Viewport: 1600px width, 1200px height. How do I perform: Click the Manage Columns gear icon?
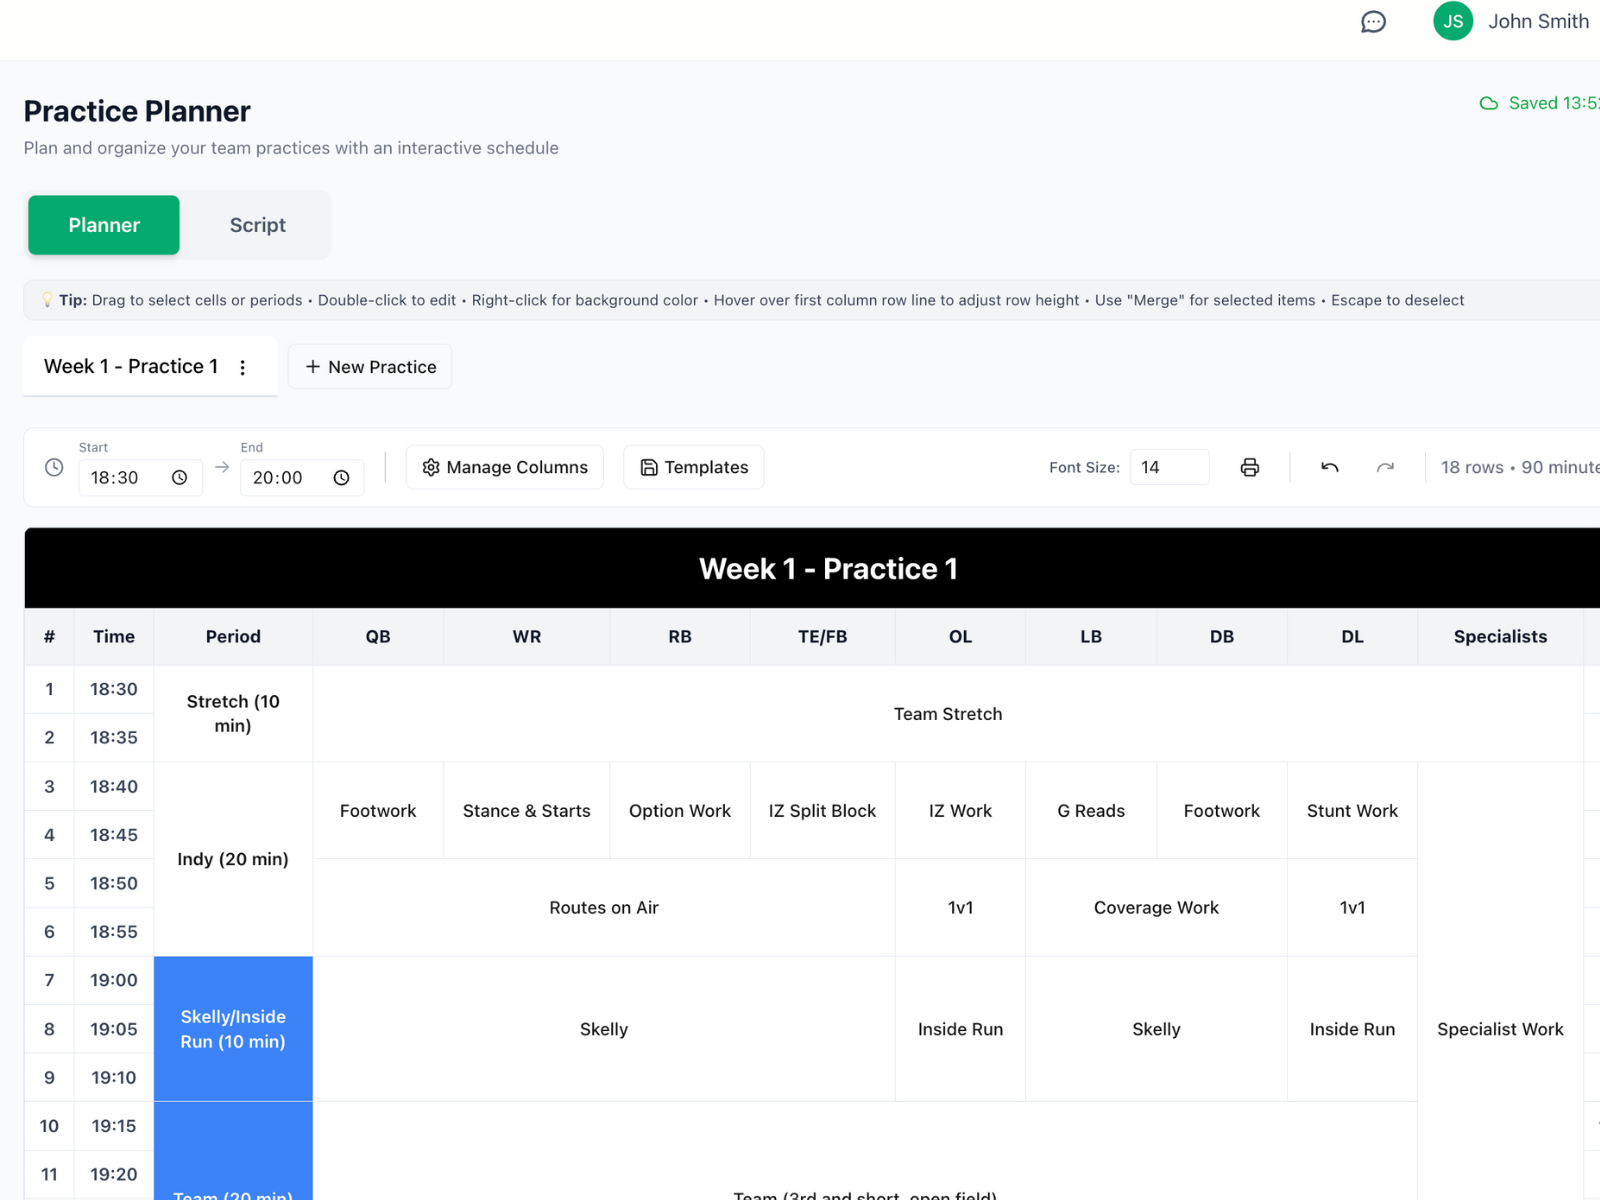[431, 467]
